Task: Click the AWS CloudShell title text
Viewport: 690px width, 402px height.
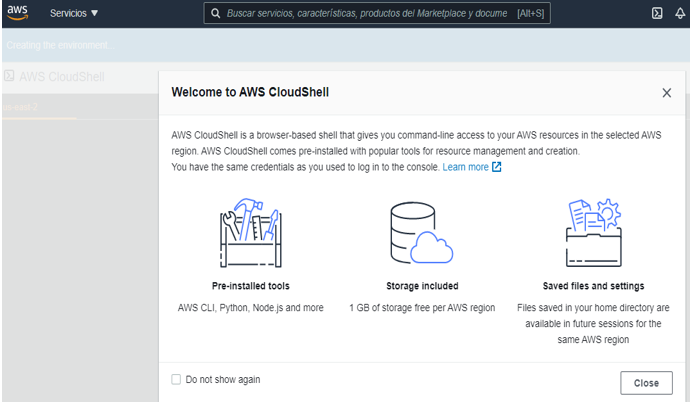Action: (62, 77)
